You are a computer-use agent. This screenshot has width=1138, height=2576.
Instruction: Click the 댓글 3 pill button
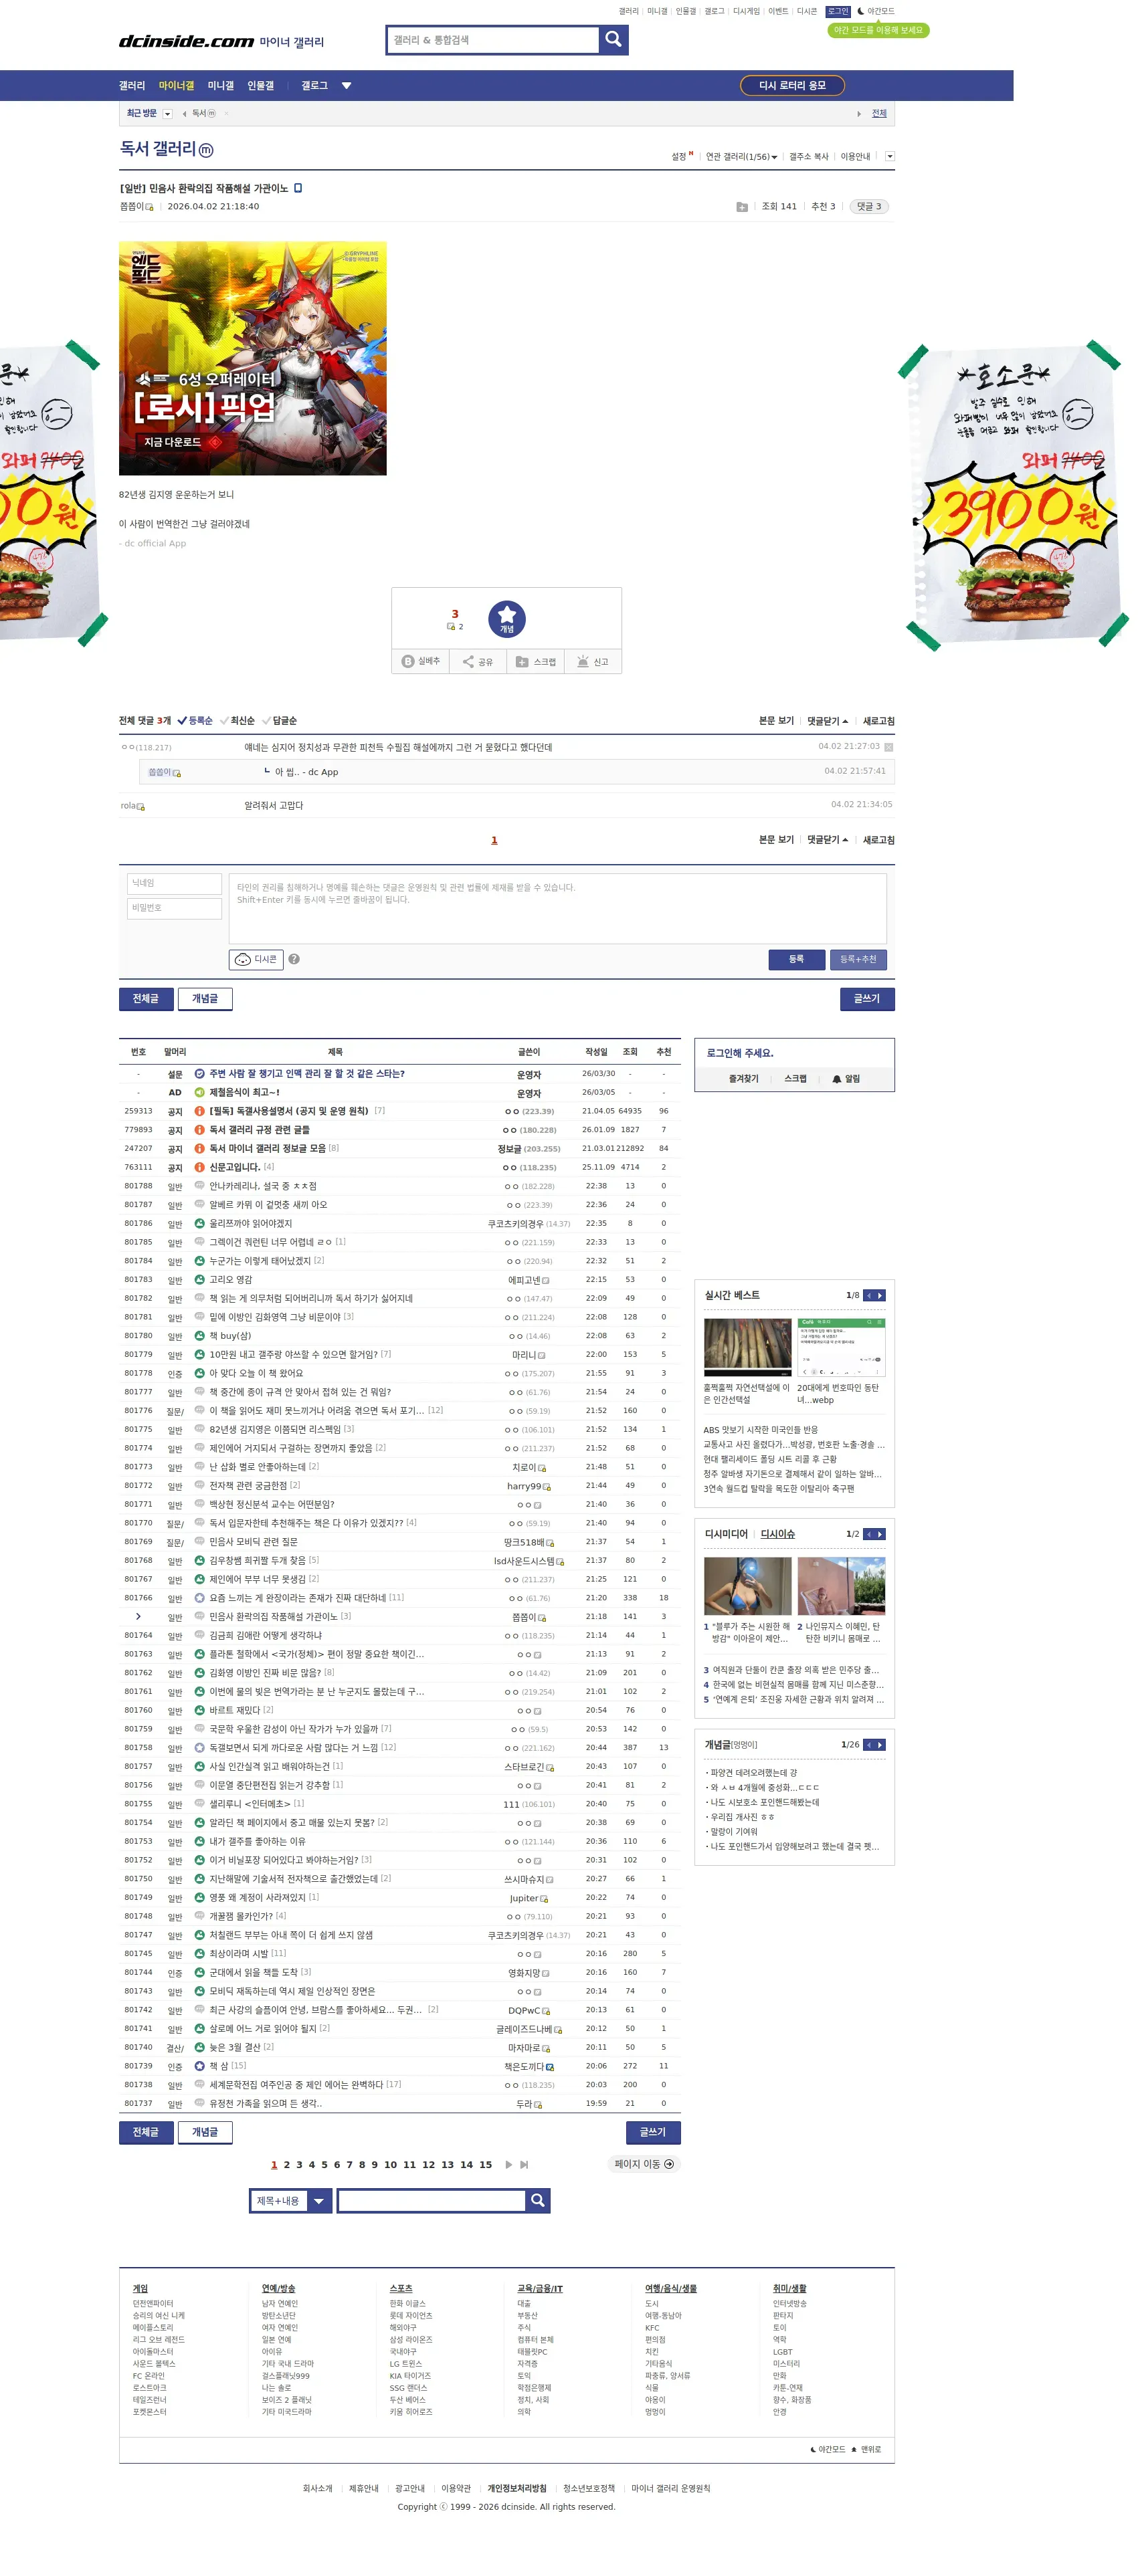[x=868, y=207]
